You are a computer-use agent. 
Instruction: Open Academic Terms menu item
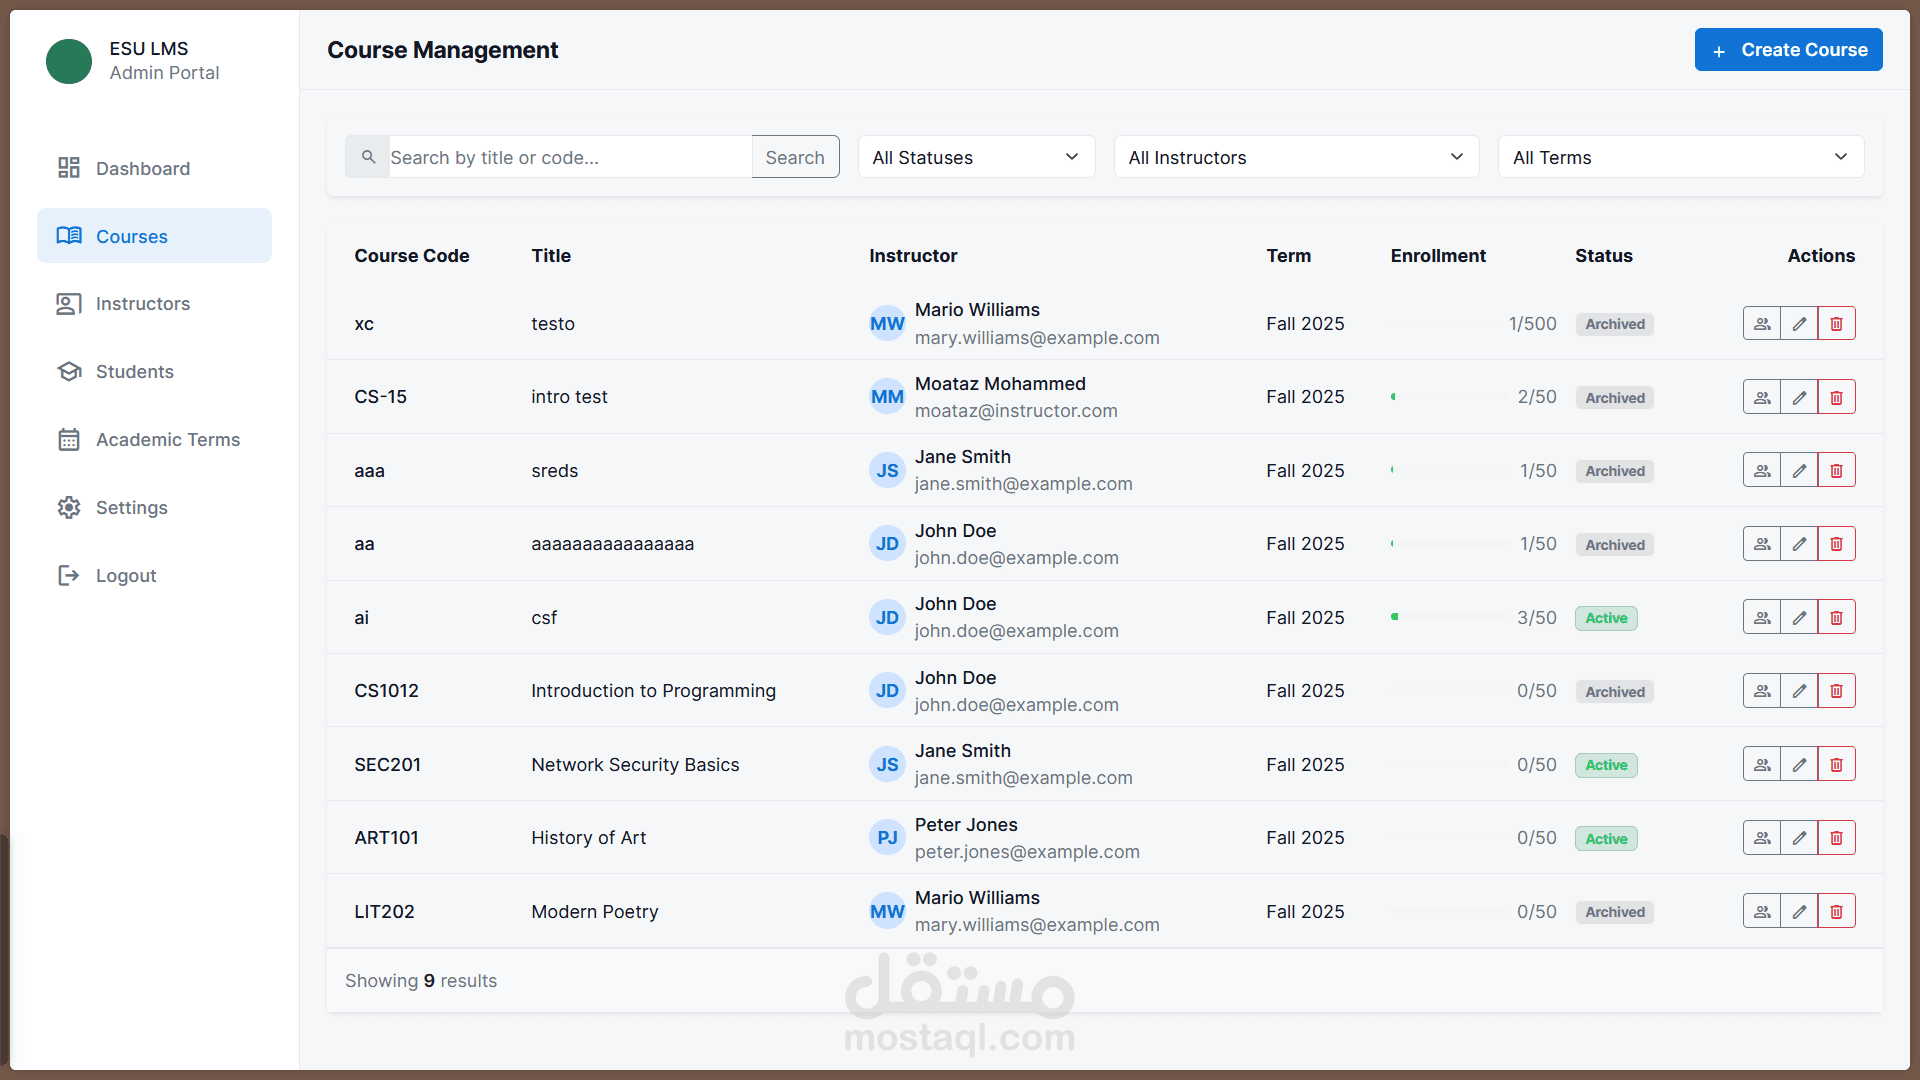coord(167,440)
